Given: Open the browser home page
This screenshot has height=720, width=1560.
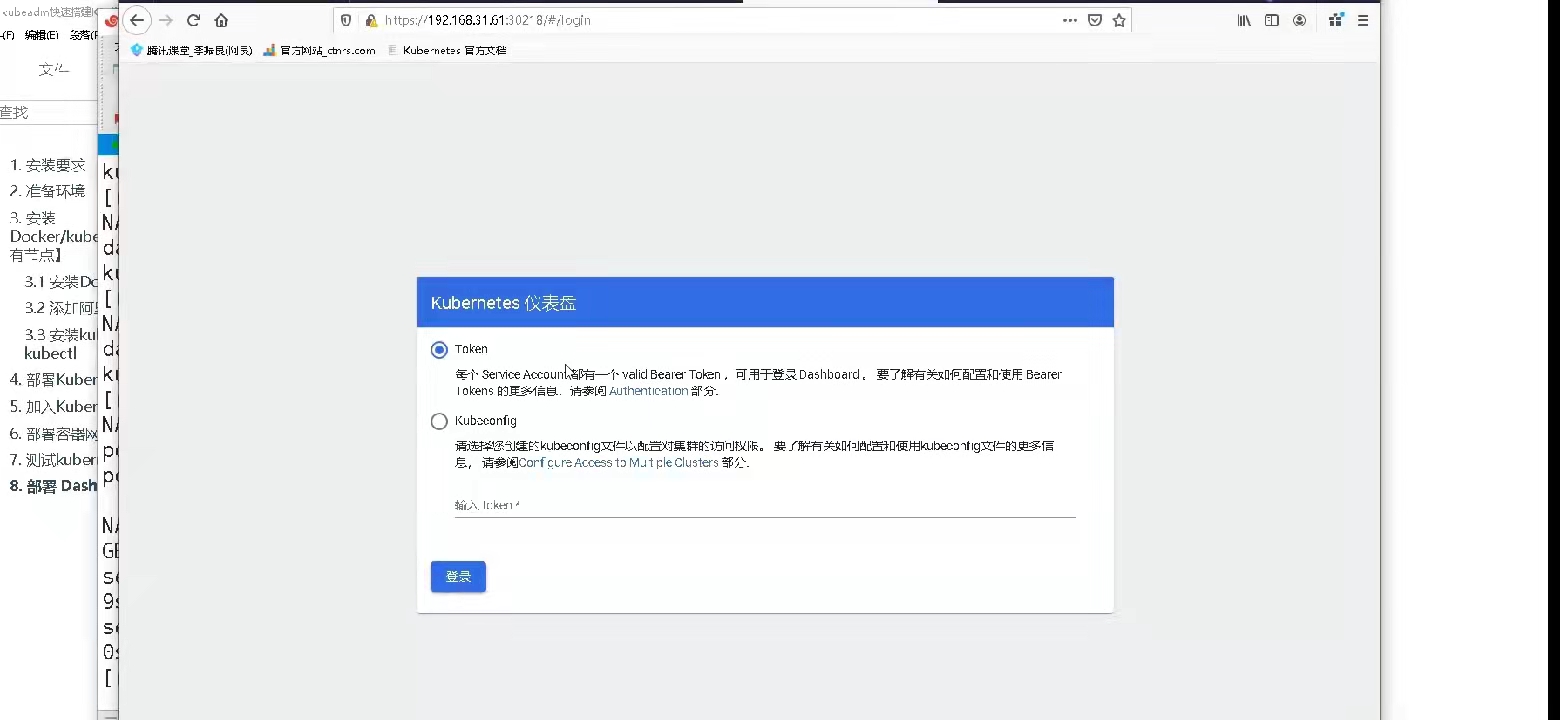Looking at the screenshot, I should (221, 20).
